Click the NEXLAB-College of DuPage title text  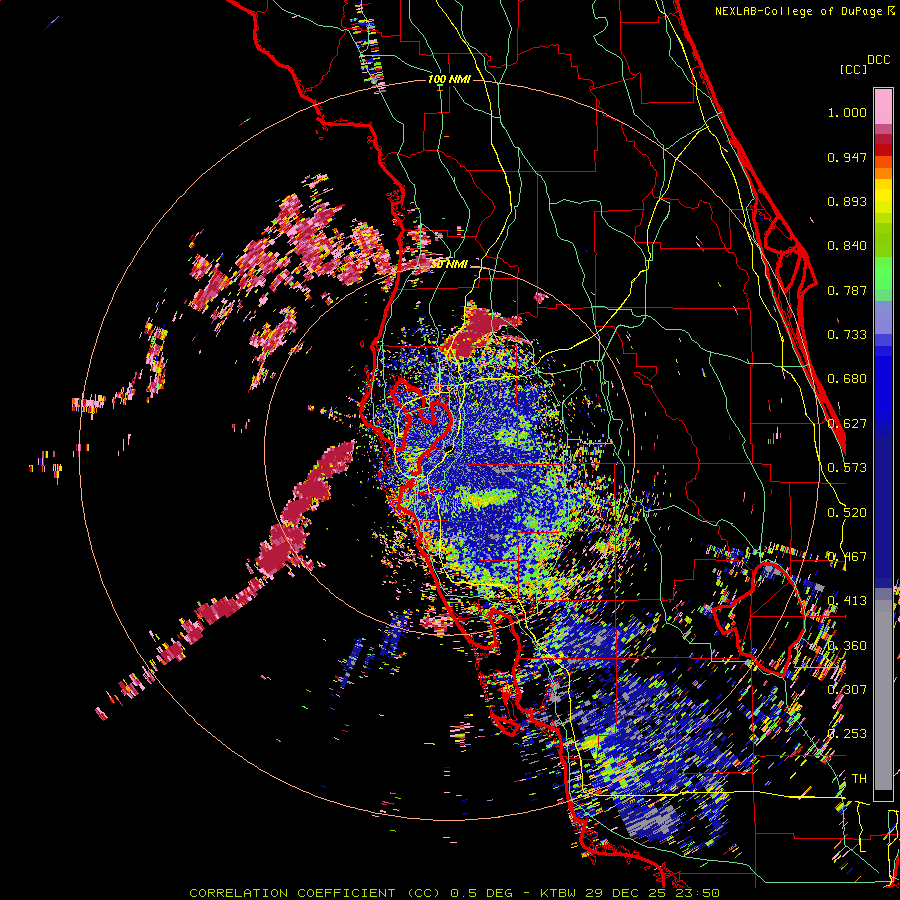(x=798, y=11)
